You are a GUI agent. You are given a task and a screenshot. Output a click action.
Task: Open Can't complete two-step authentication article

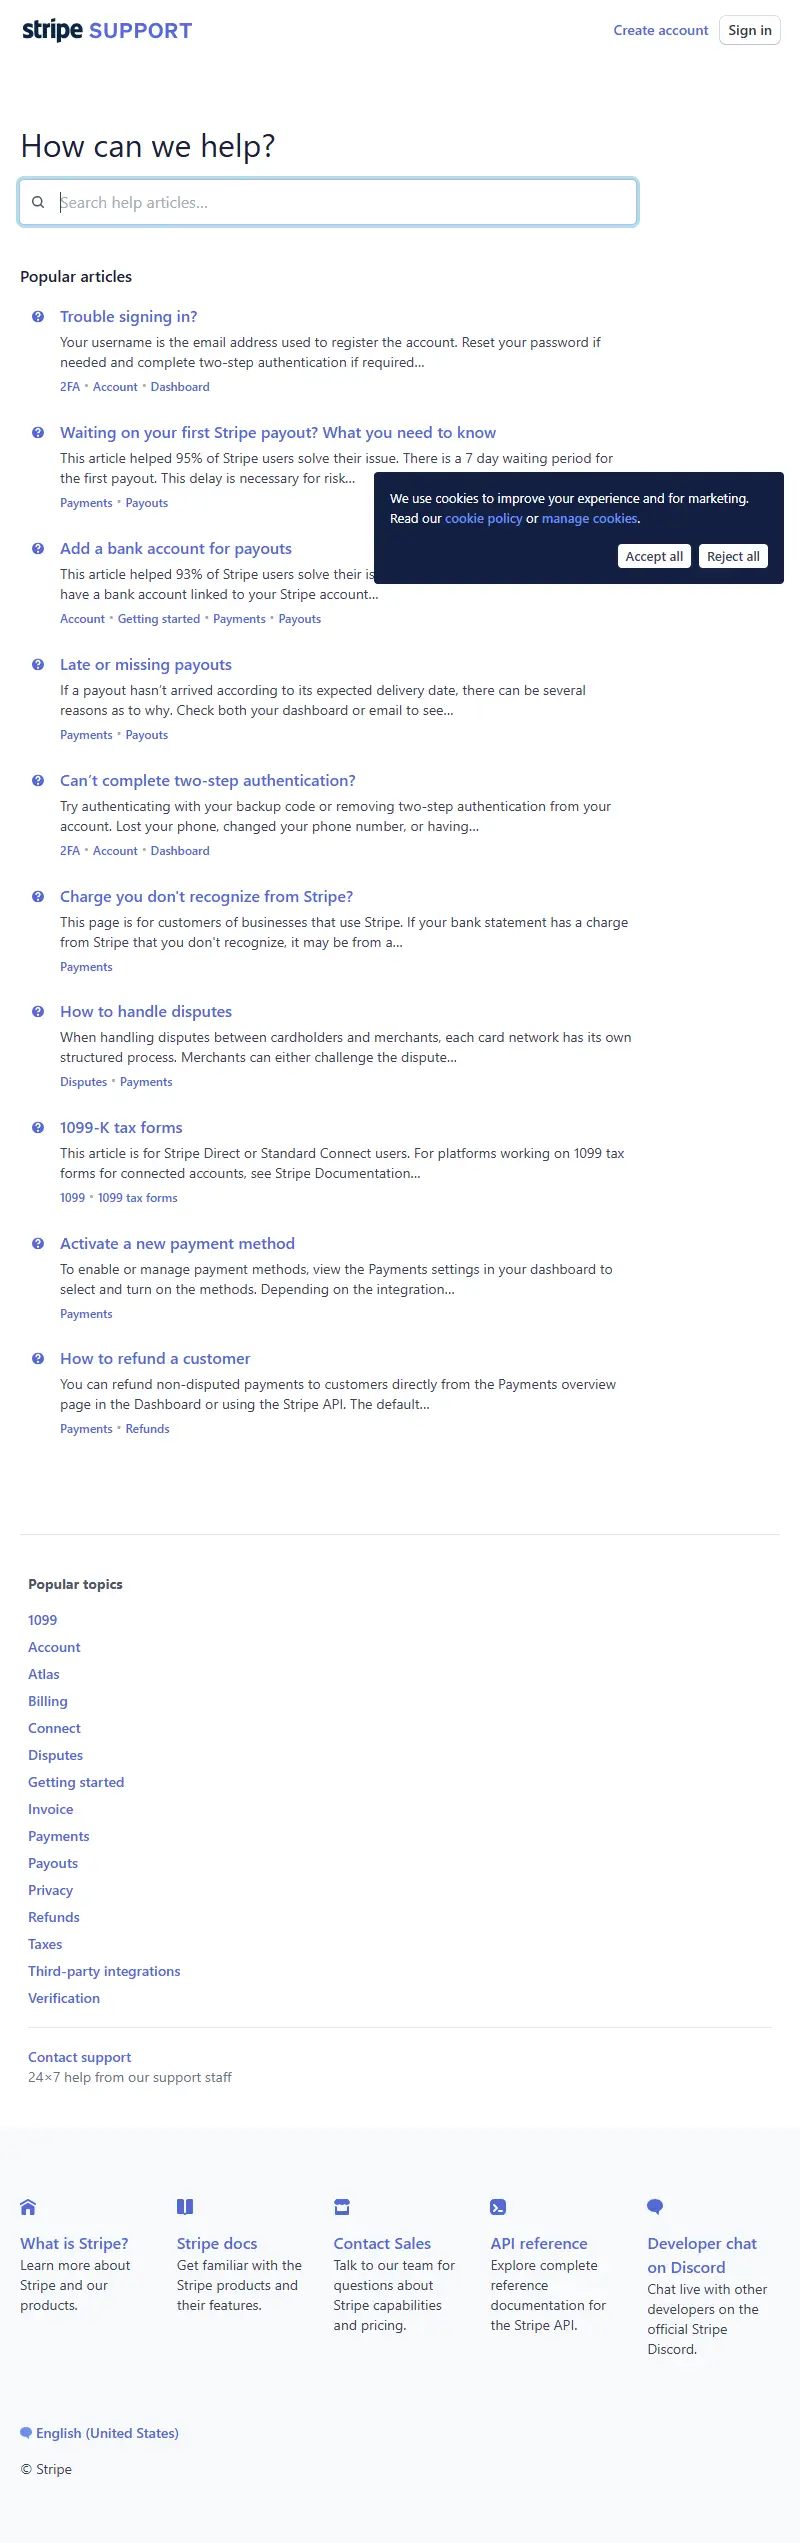208,781
